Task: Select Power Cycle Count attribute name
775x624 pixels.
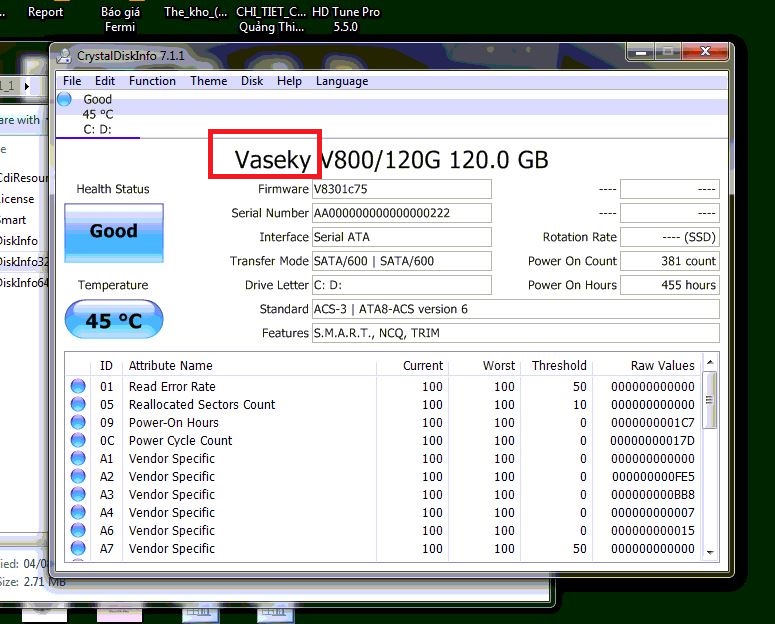Action: click(180, 441)
